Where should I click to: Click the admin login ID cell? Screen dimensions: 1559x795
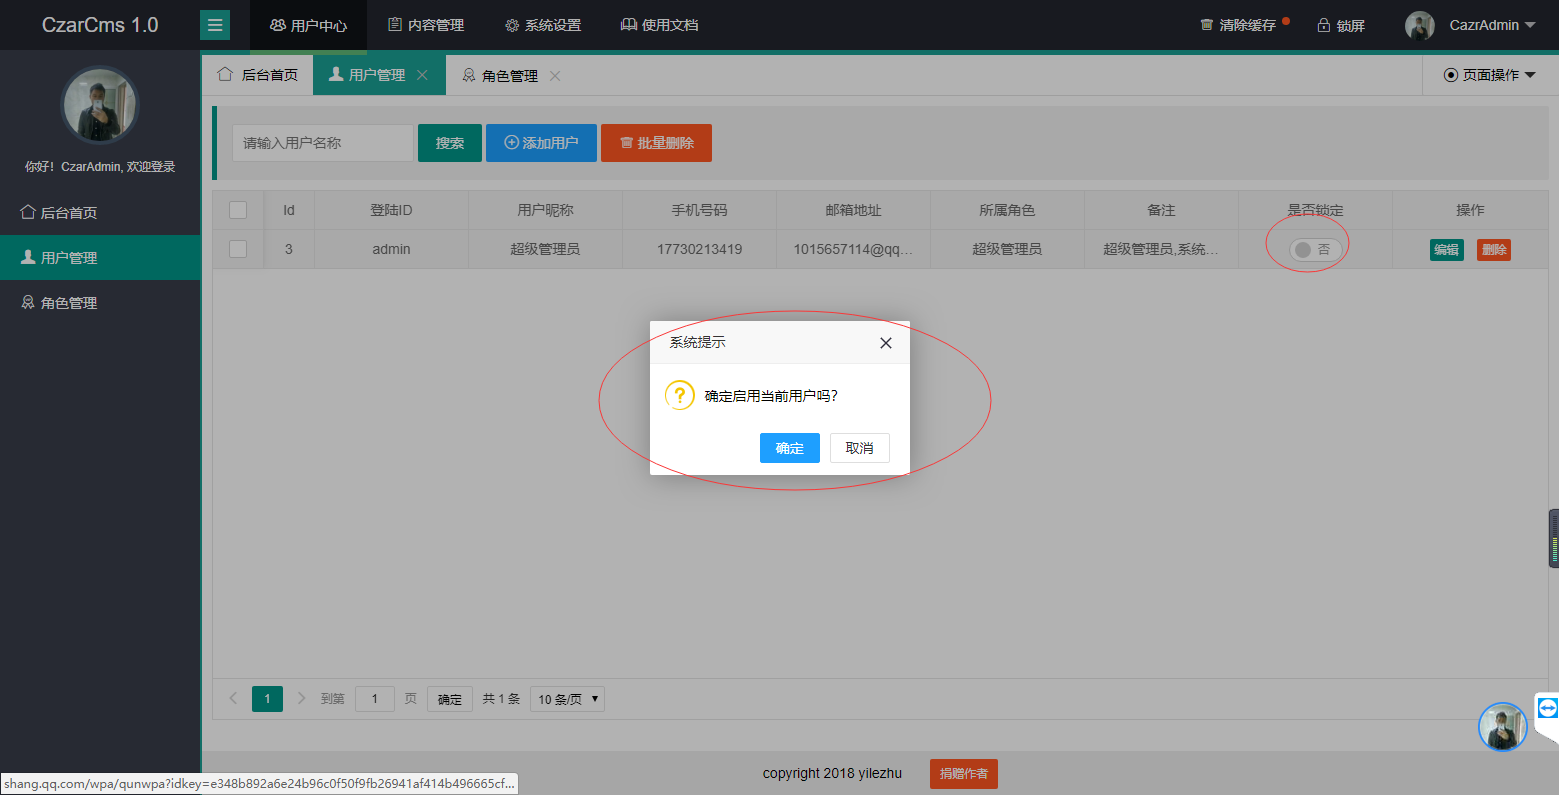coord(391,249)
